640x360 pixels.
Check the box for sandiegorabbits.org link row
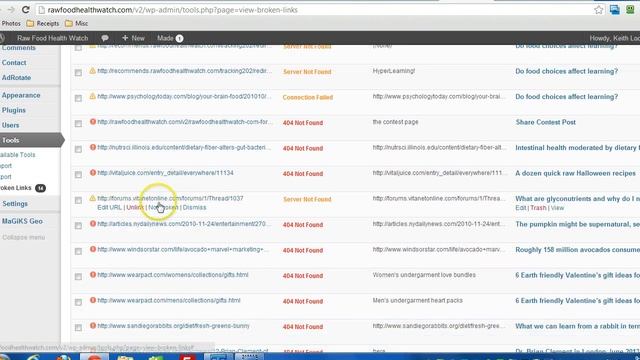tap(78, 328)
